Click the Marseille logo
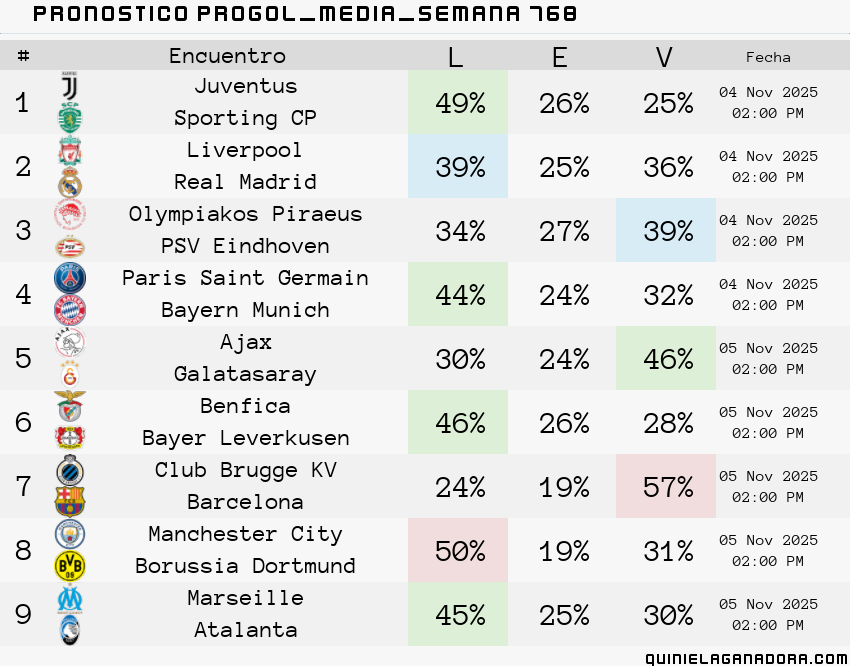 (70, 599)
